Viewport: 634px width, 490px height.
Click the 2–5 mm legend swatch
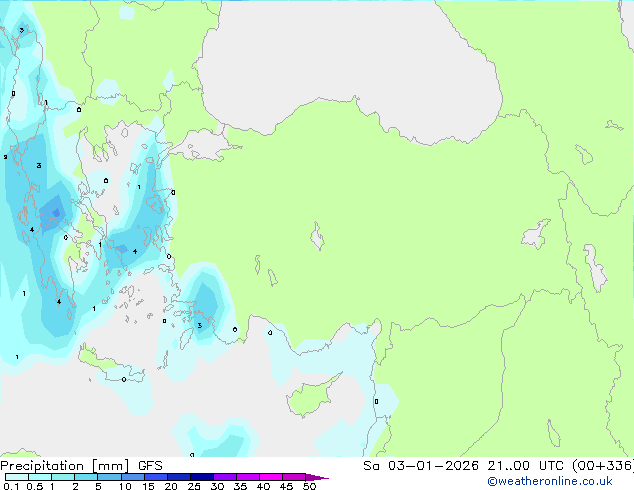coord(86,477)
